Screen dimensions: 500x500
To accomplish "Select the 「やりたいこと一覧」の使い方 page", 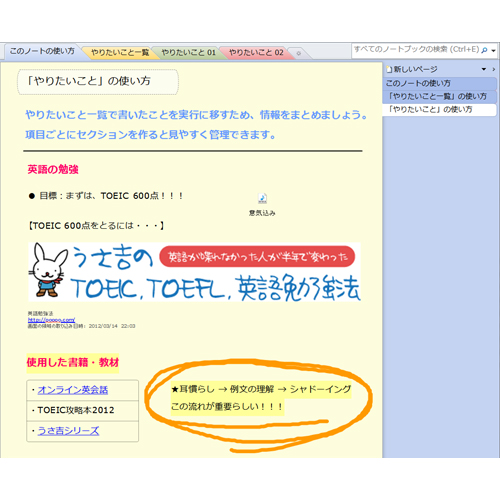I will (439, 96).
